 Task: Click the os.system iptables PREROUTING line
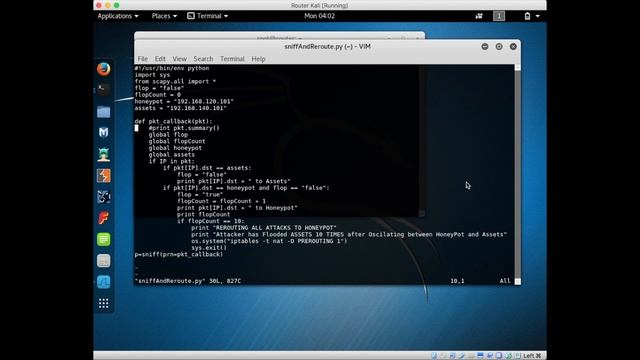pos(269,241)
